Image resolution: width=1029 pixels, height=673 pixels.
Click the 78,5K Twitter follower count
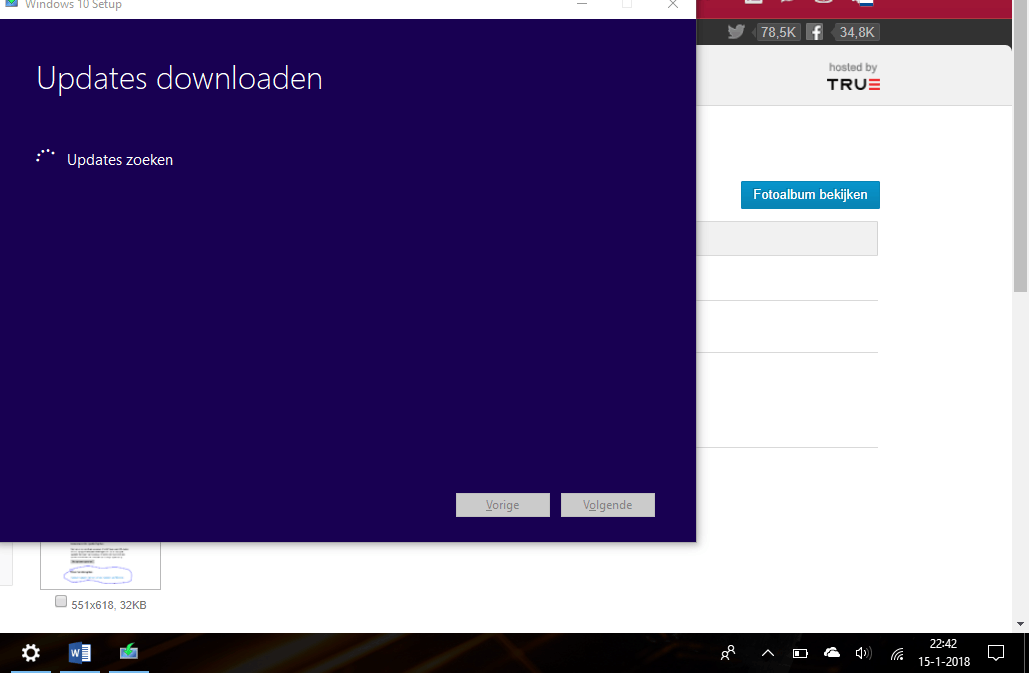(x=778, y=32)
